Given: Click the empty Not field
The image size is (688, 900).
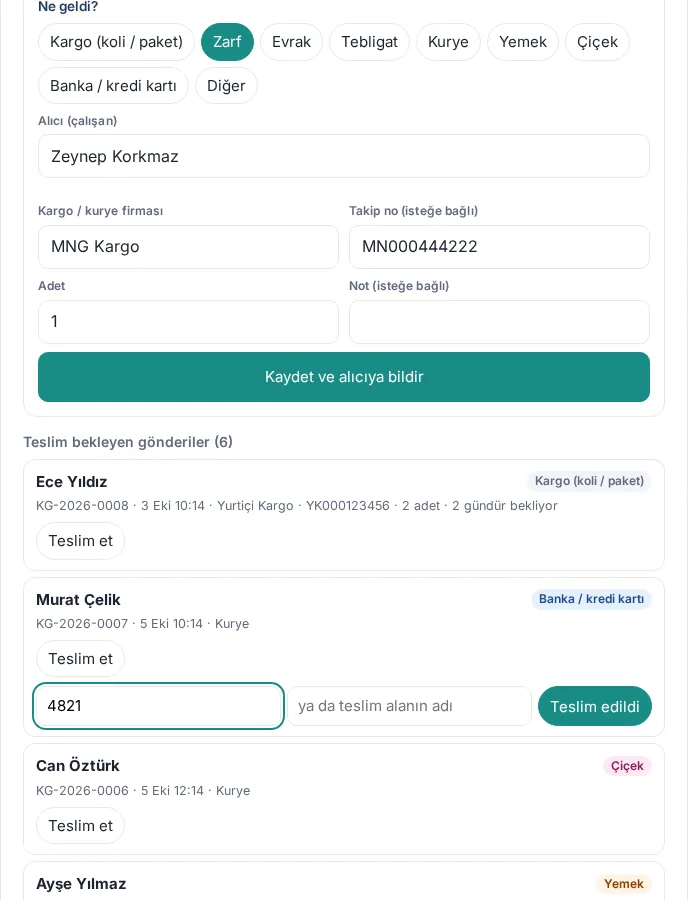Looking at the screenshot, I should (499, 321).
